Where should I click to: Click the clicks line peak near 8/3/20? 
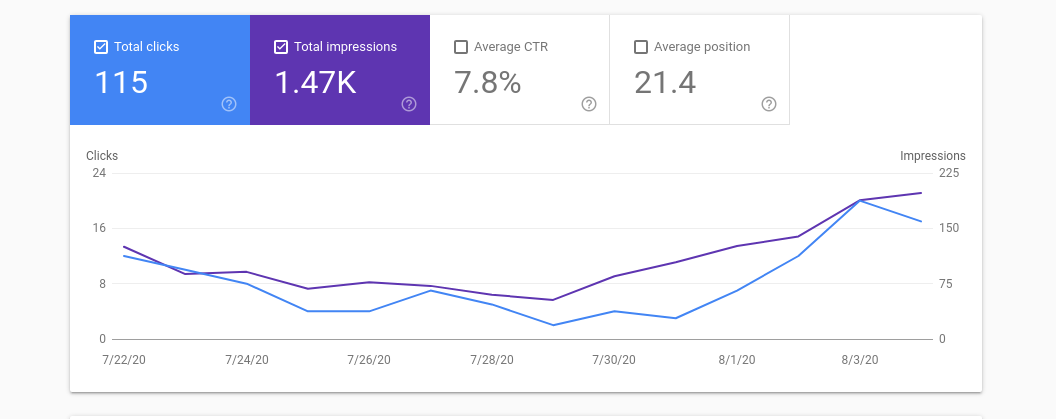pos(860,201)
